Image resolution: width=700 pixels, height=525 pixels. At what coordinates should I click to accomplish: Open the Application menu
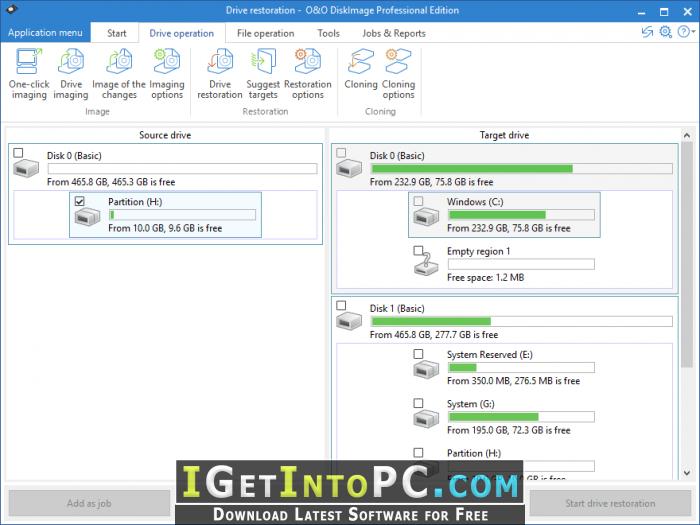(45, 33)
